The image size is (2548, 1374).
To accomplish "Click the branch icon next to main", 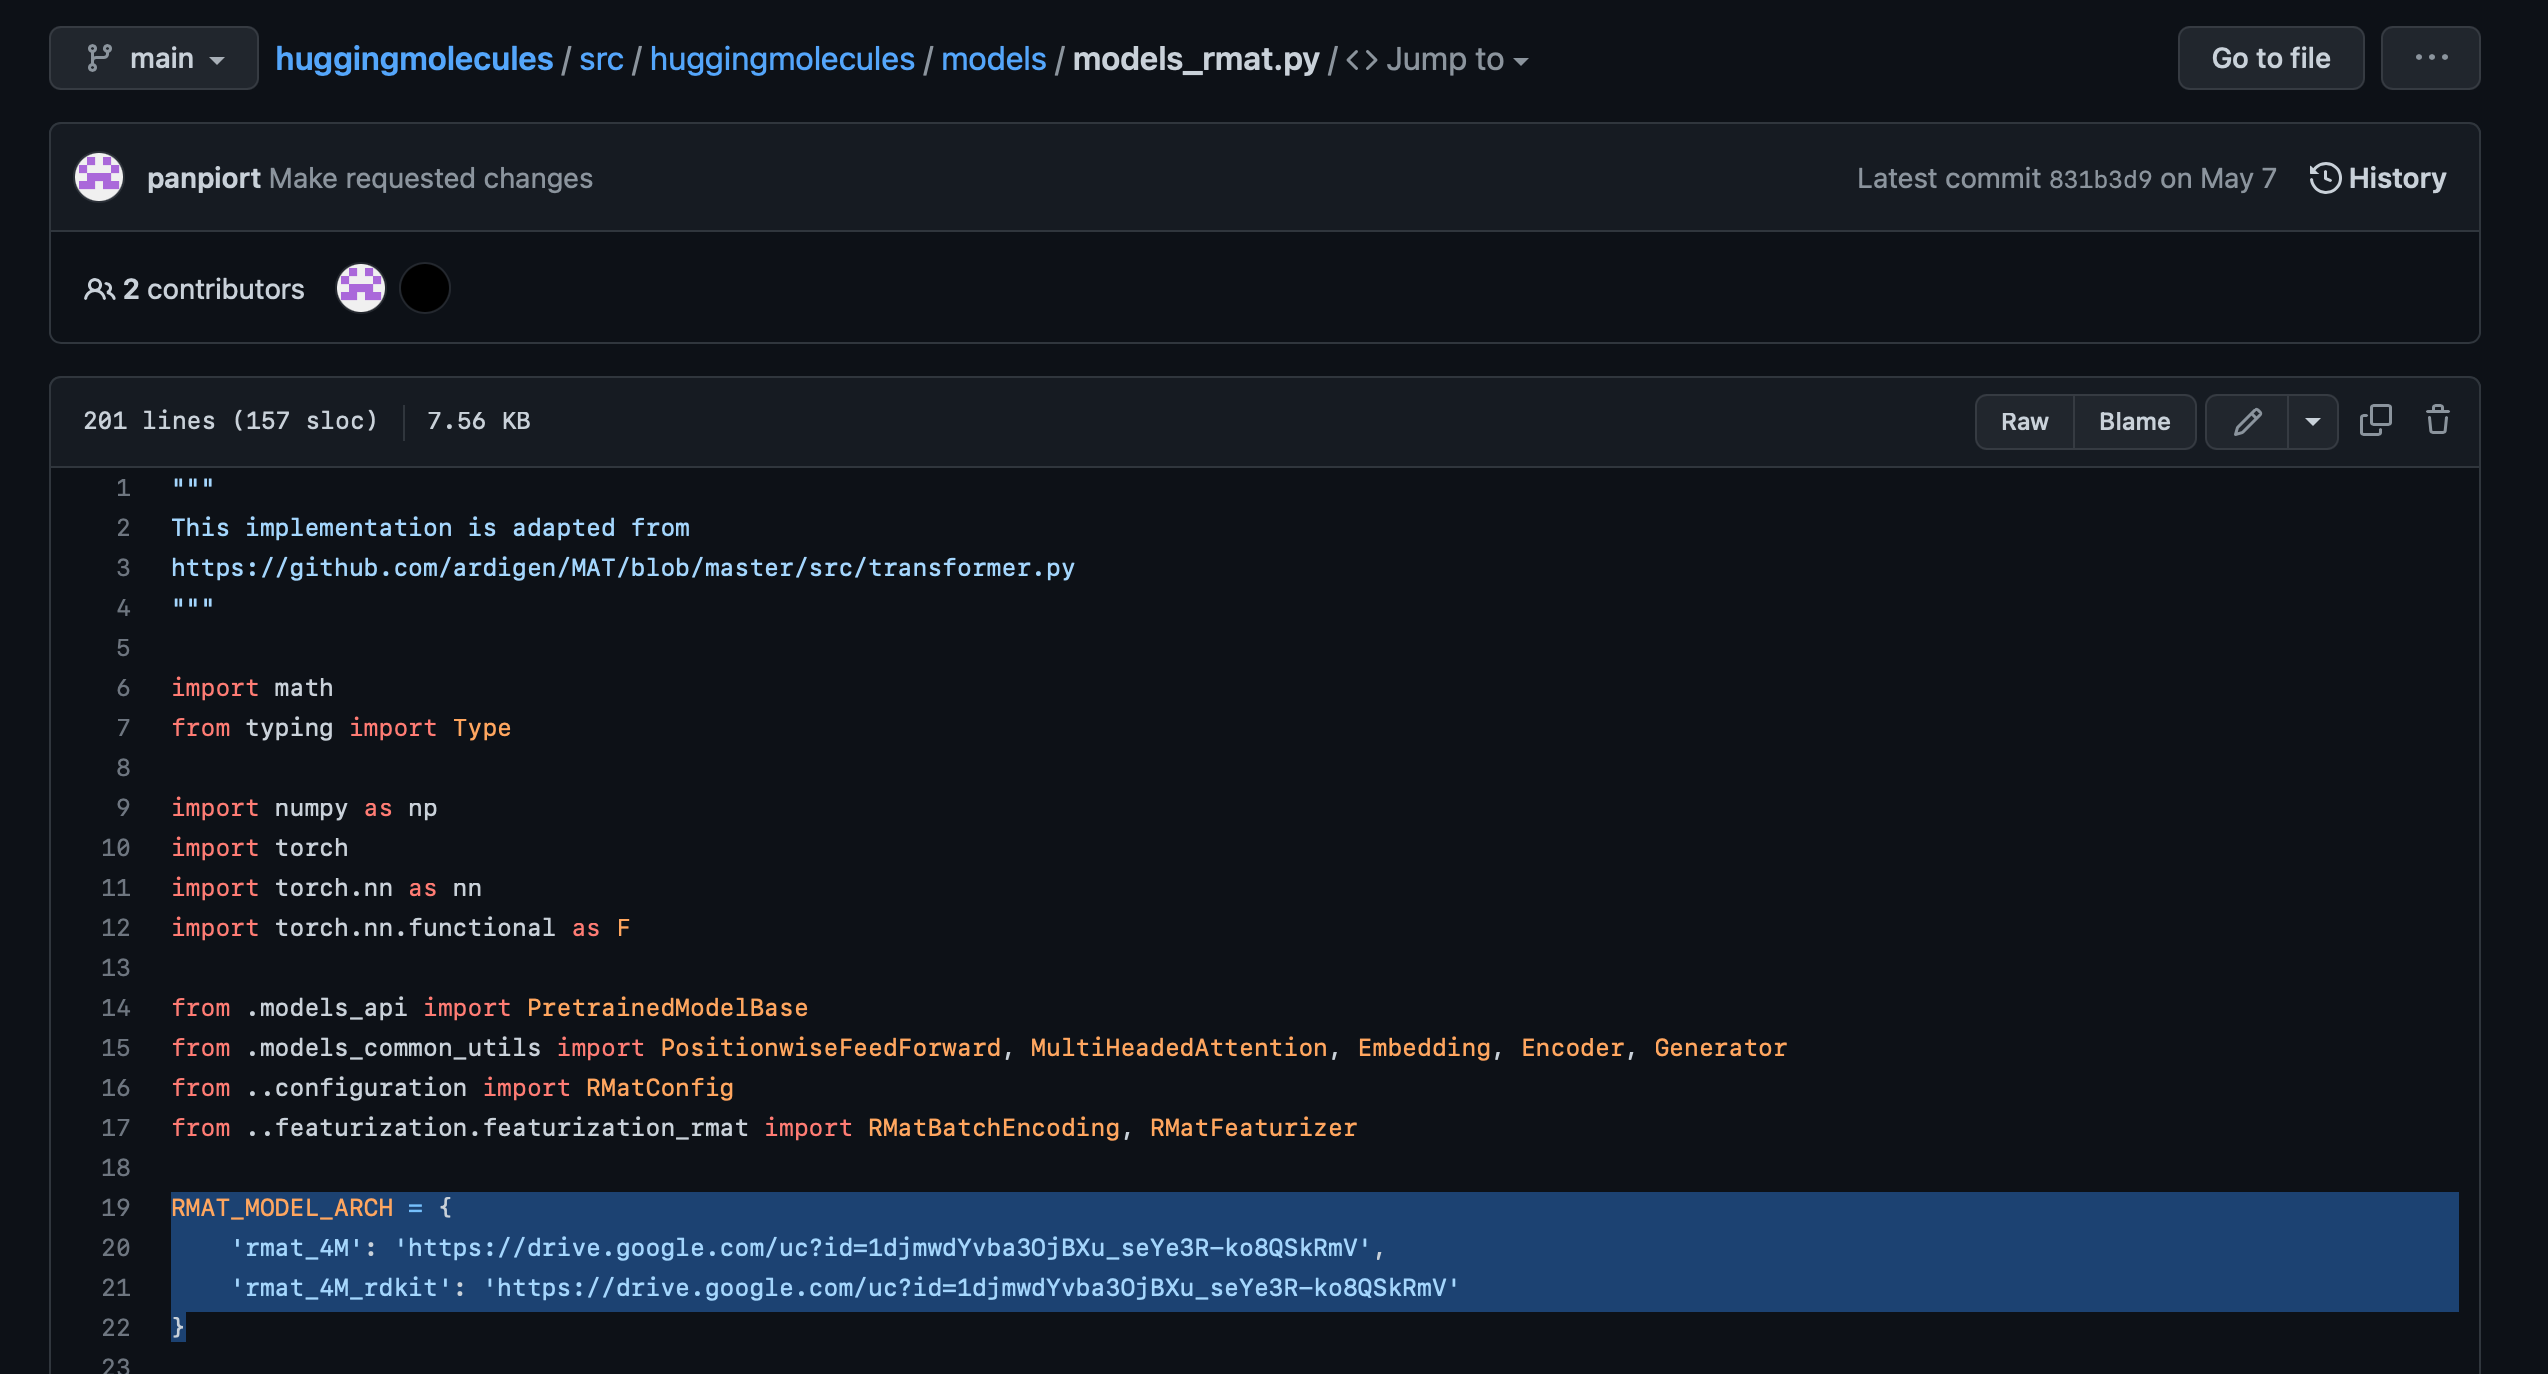I will (x=98, y=58).
